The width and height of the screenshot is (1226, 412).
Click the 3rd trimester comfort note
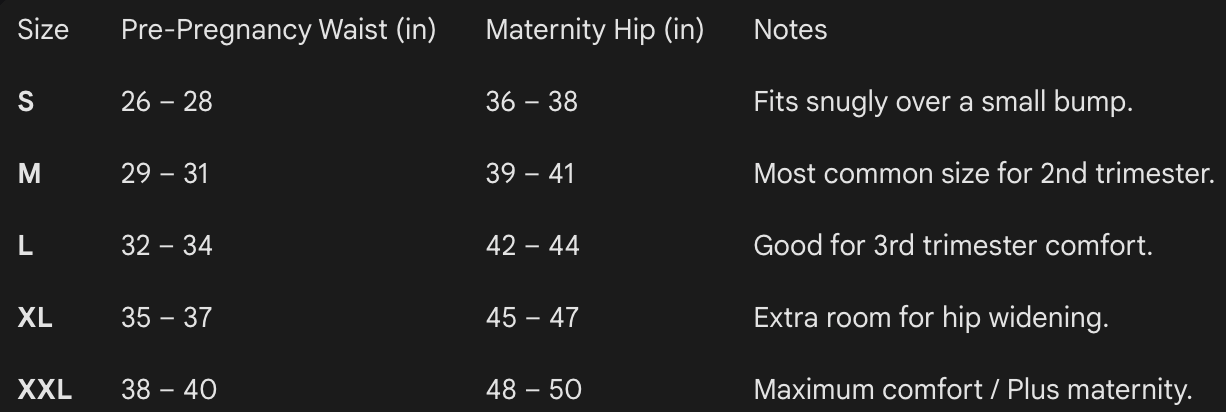[952, 245]
